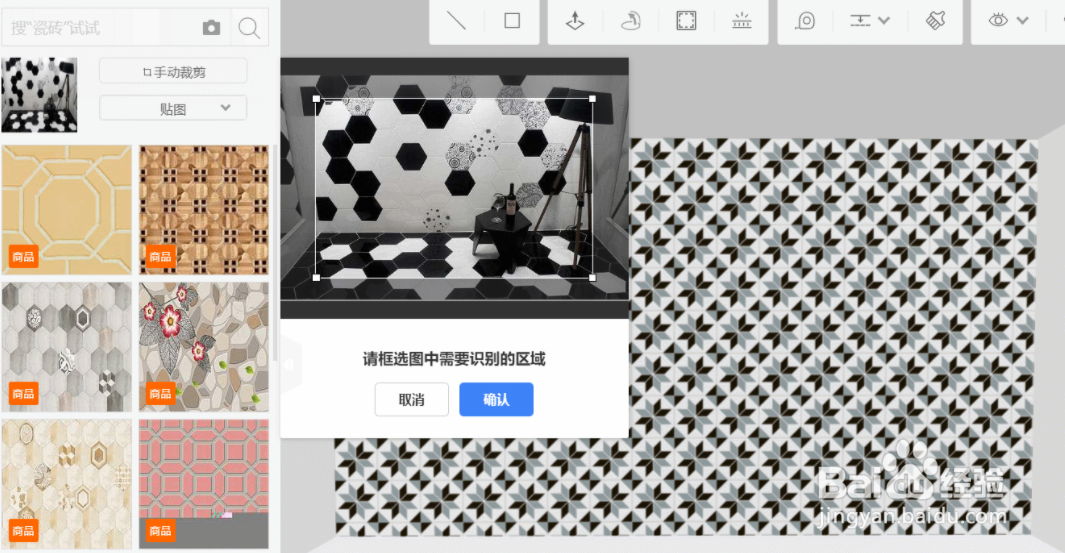Screen dimensions: 1065x553
Task: Select the beige hexagon tile thumbnail
Action: pos(67,484)
